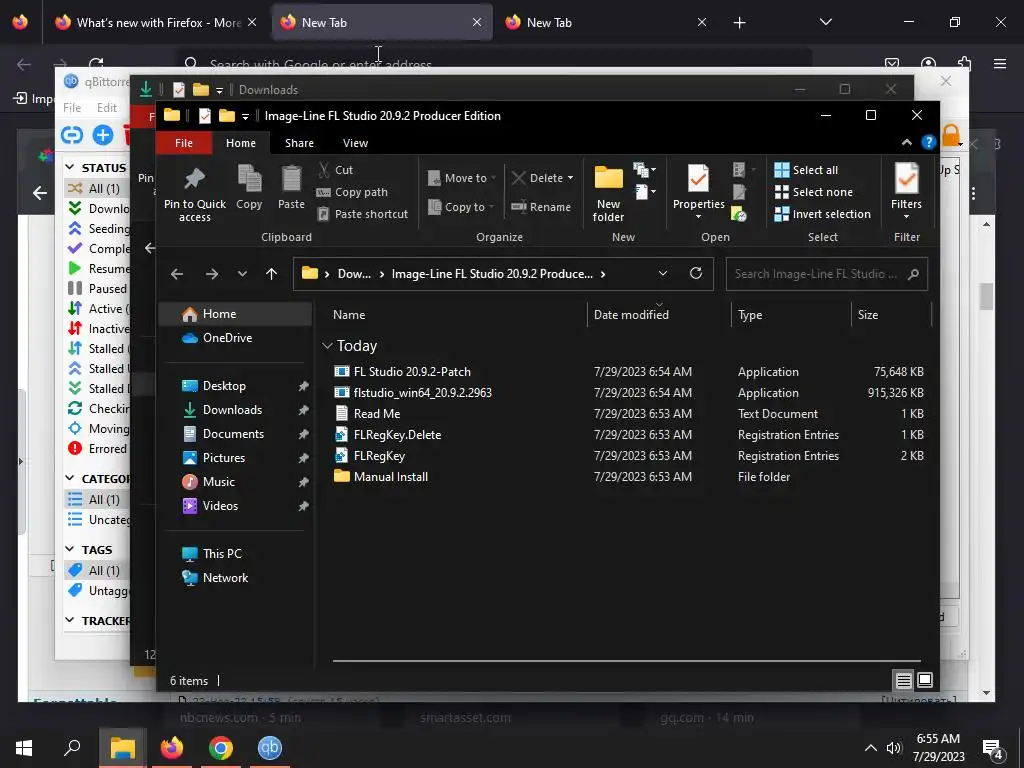This screenshot has width=1024, height=768.
Task: Click the Paste ribbon icon
Action: pyautogui.click(x=291, y=188)
